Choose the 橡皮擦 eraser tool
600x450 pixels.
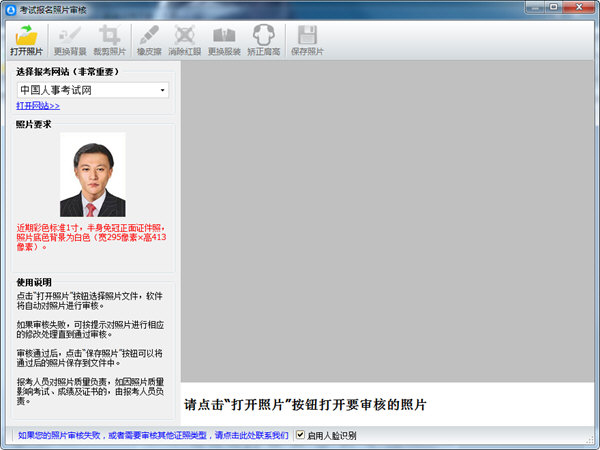point(149,36)
